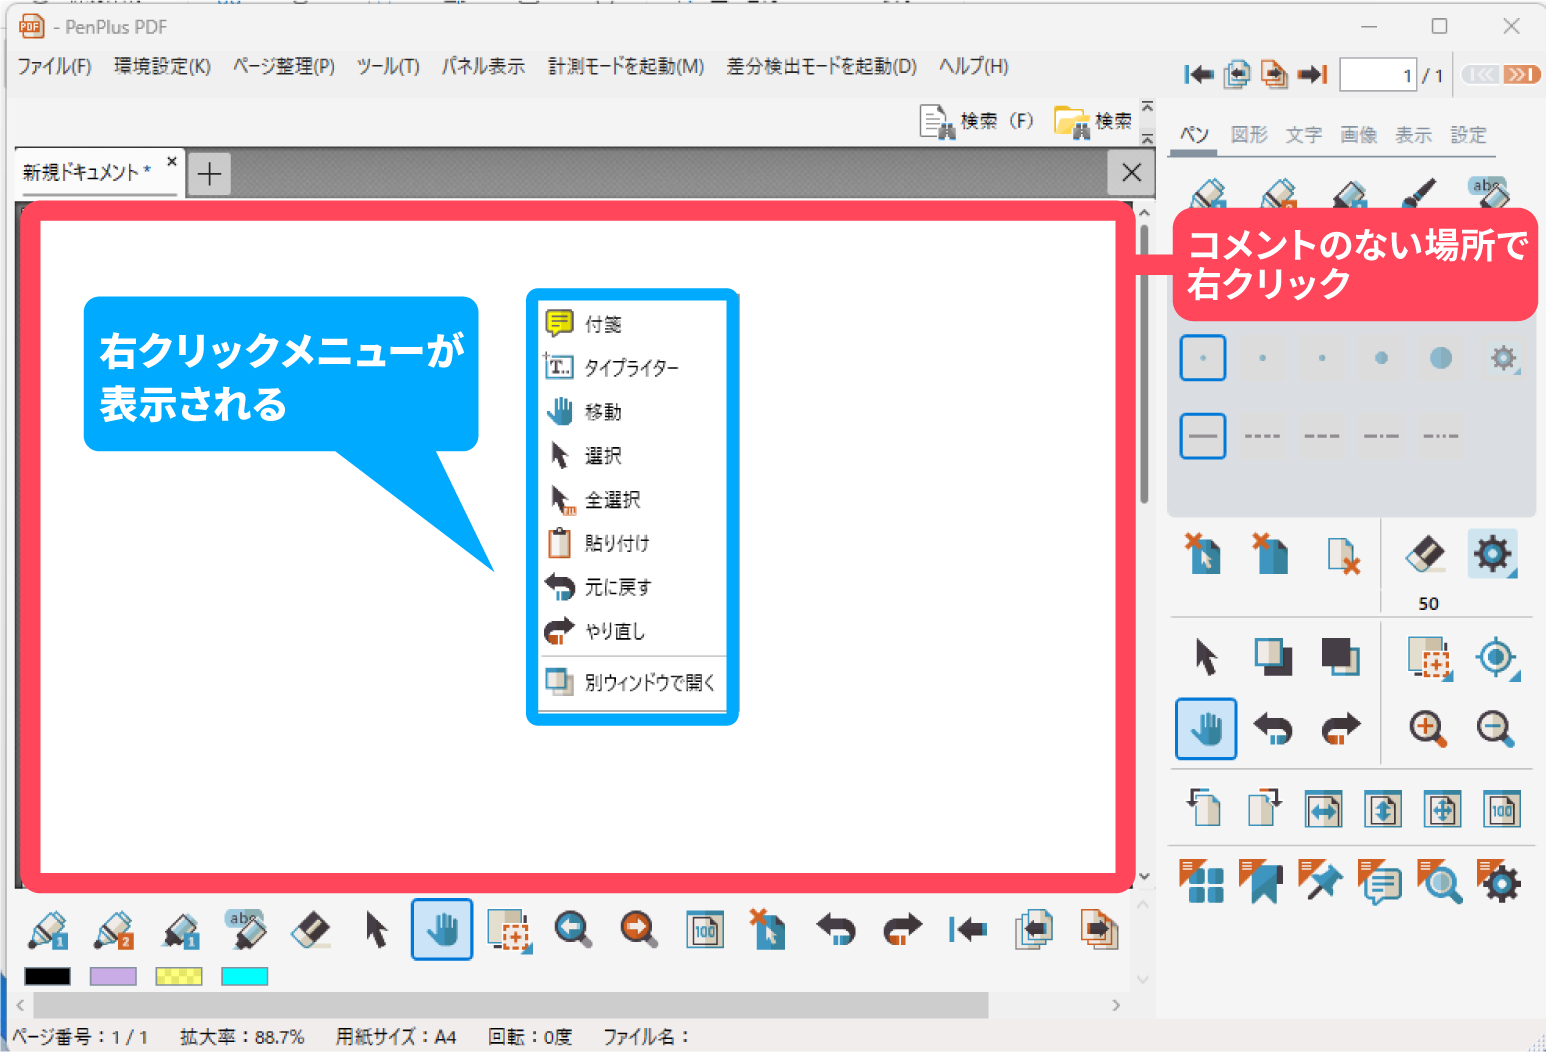
Task: Click the eraser icon above value 50
Action: click(1425, 554)
